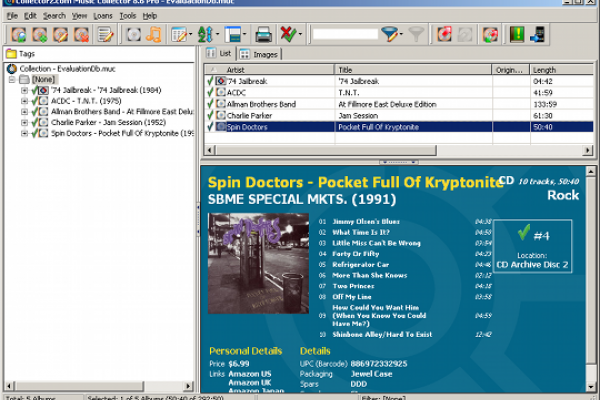This screenshot has height=400, width=600.
Task: Open dropdown arrow beside the A-Z sort icon
Action: (x=217, y=35)
